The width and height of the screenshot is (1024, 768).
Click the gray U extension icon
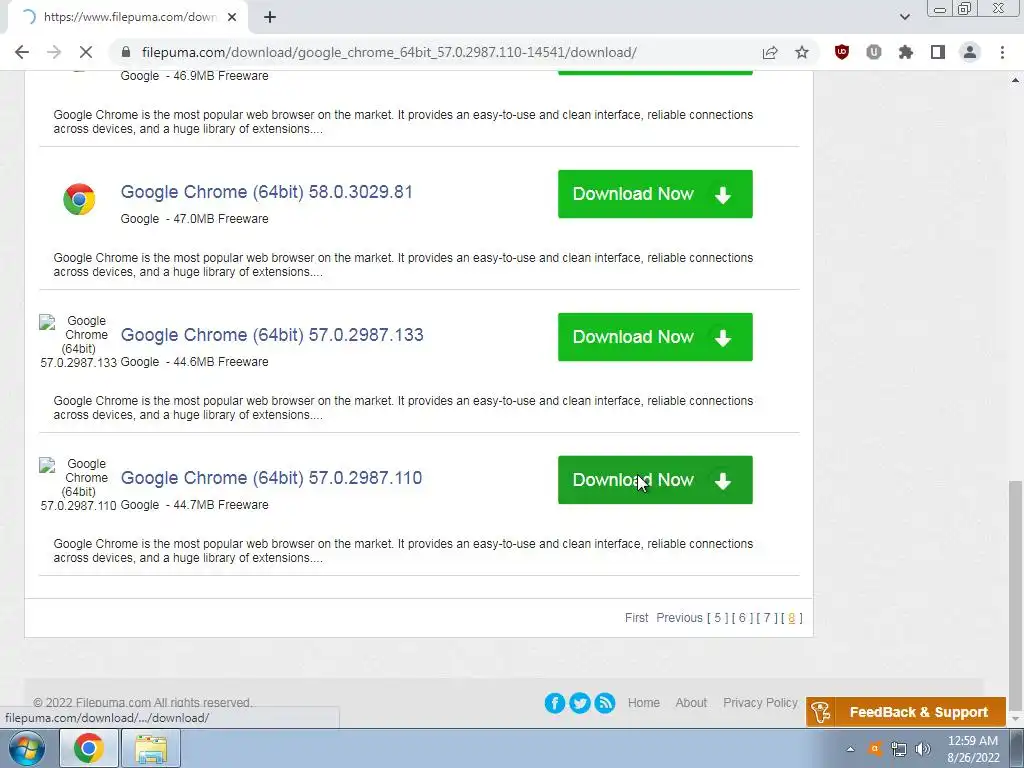(x=874, y=52)
